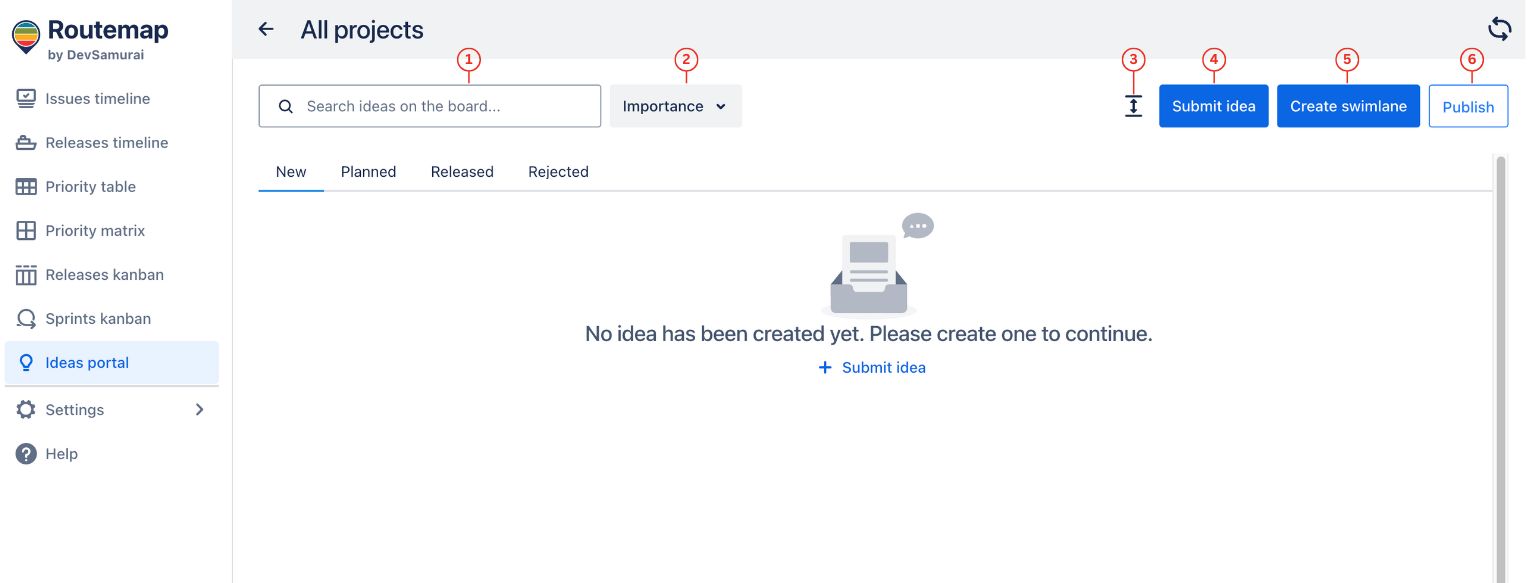Click the Publish button
This screenshot has width=1536, height=583.
(1468, 105)
